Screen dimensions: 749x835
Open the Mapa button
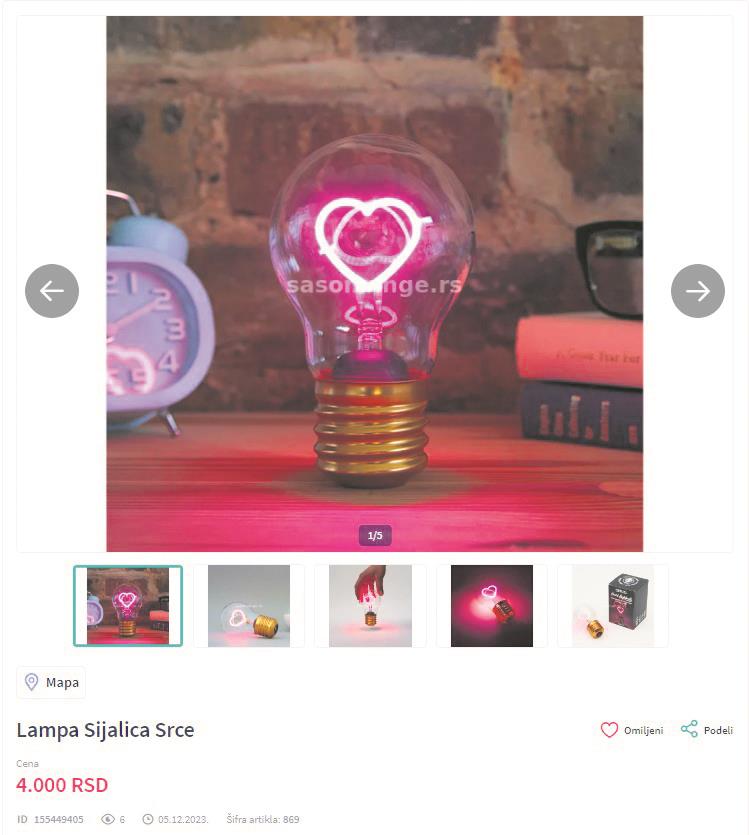(51, 682)
